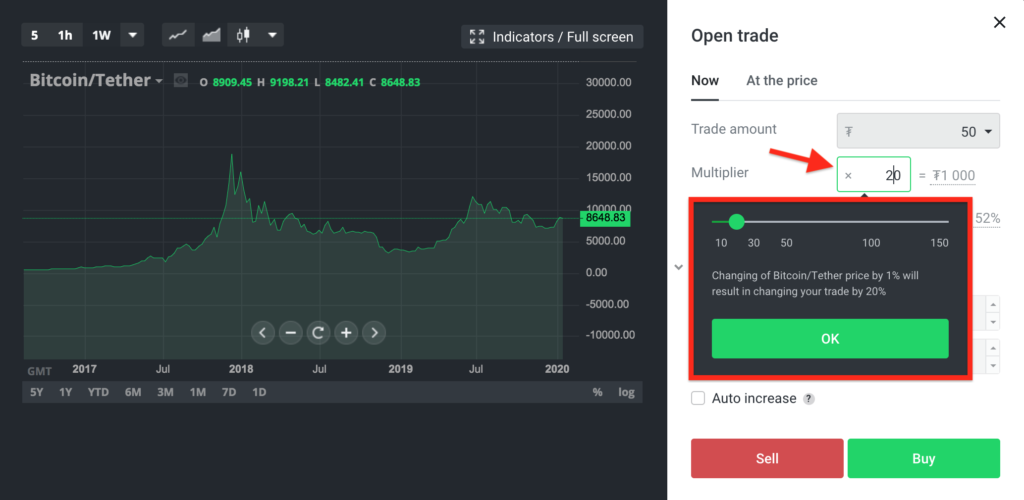
Task: Switch to the Now tab
Action: pyautogui.click(x=705, y=81)
